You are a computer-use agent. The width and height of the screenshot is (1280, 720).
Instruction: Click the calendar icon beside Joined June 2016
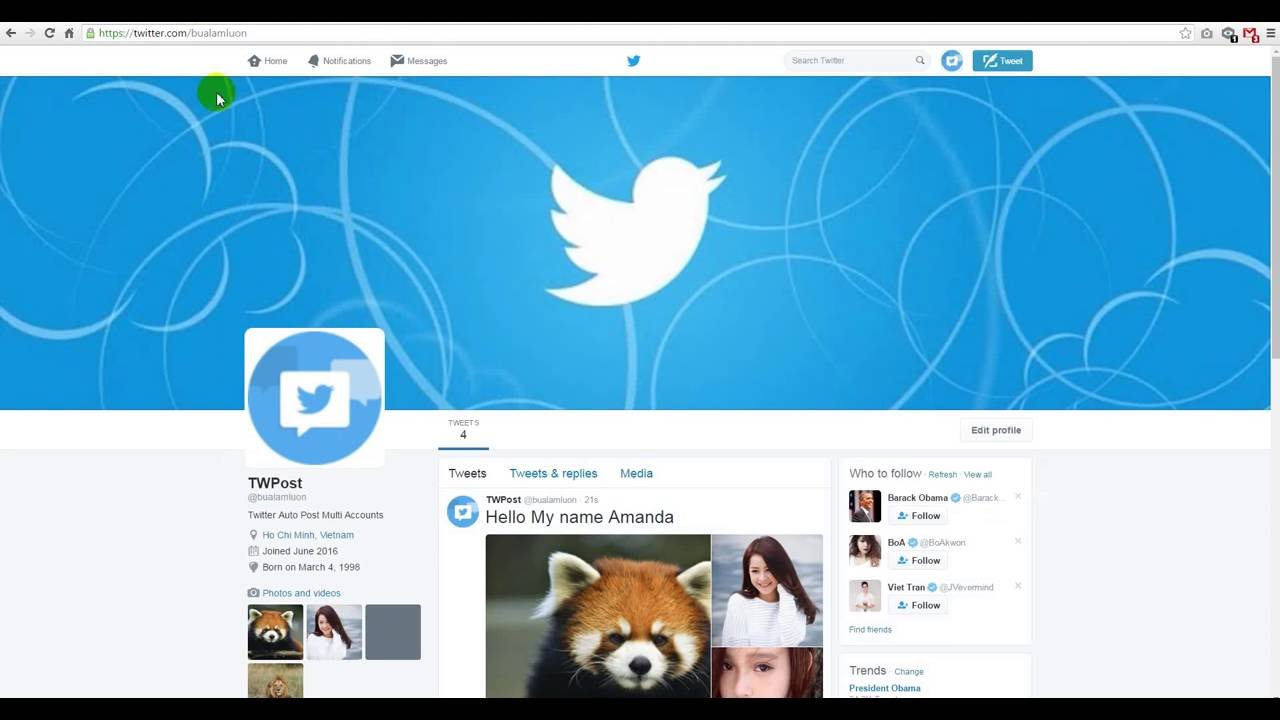(x=253, y=551)
